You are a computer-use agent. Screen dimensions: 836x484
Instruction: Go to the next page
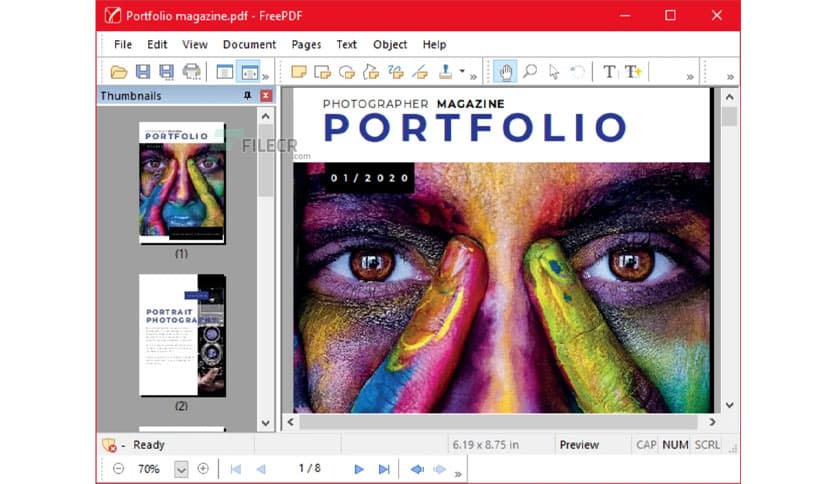pyautogui.click(x=359, y=468)
